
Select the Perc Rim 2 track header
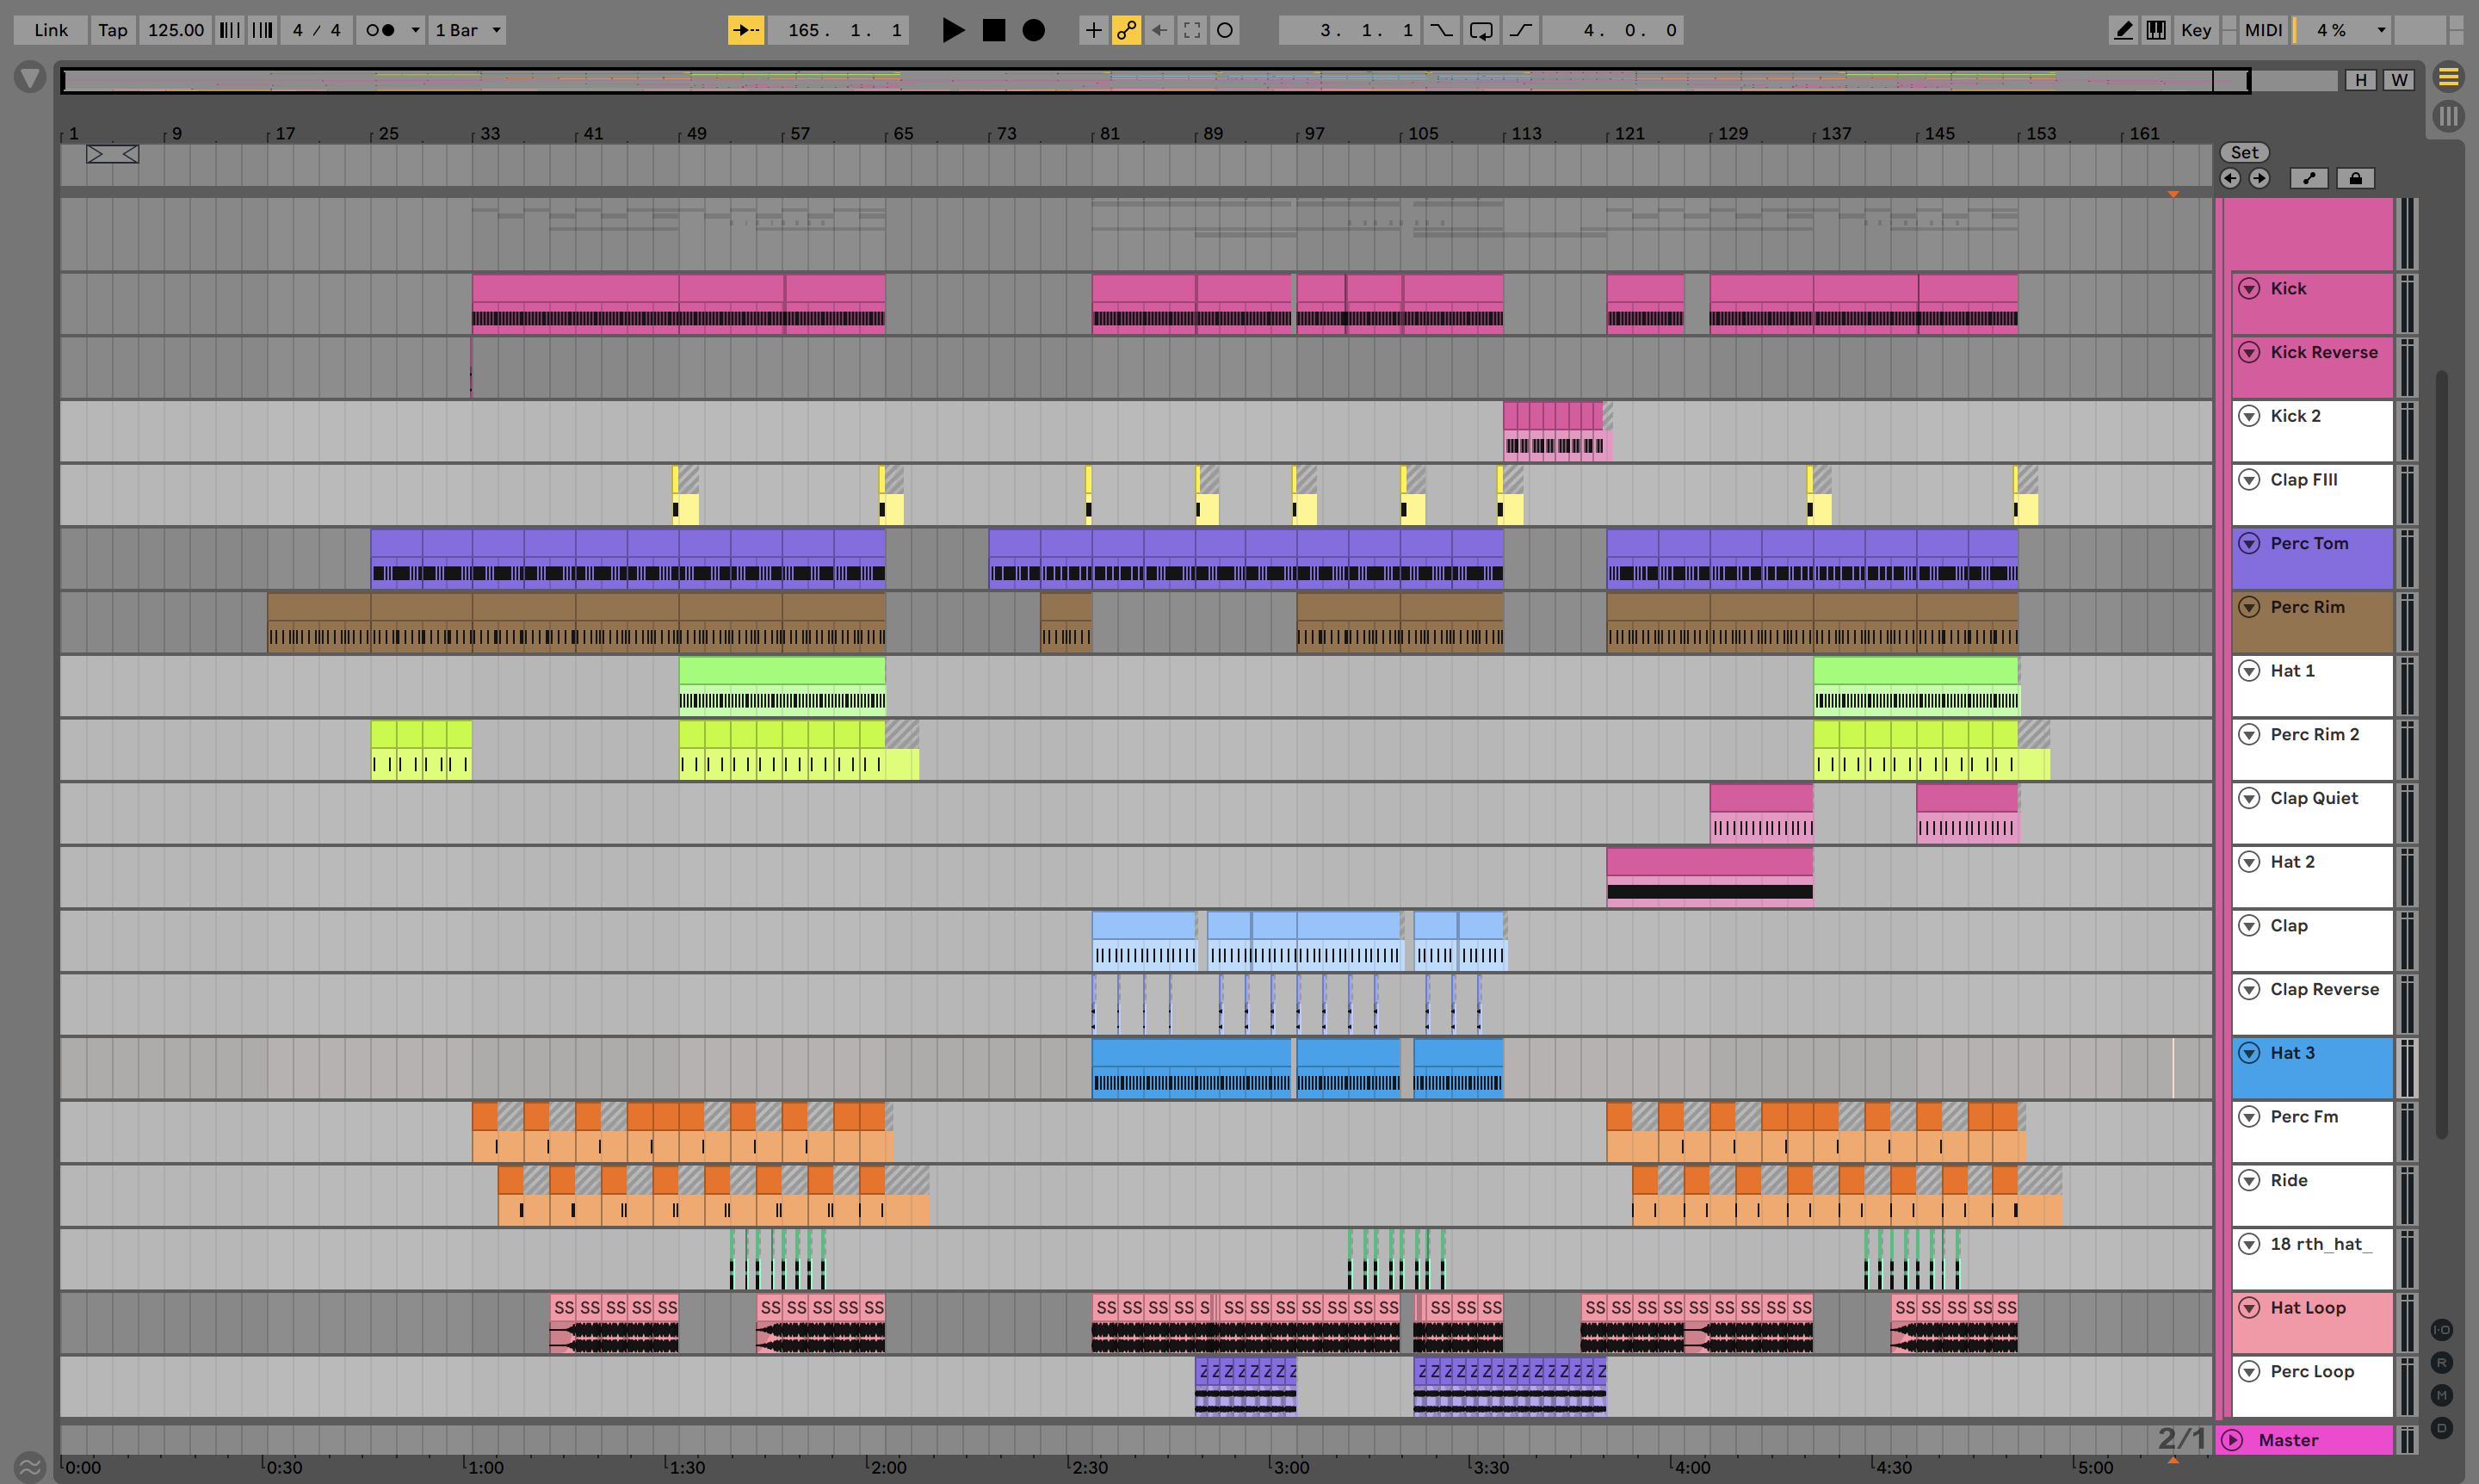pyautogui.click(x=2312, y=749)
